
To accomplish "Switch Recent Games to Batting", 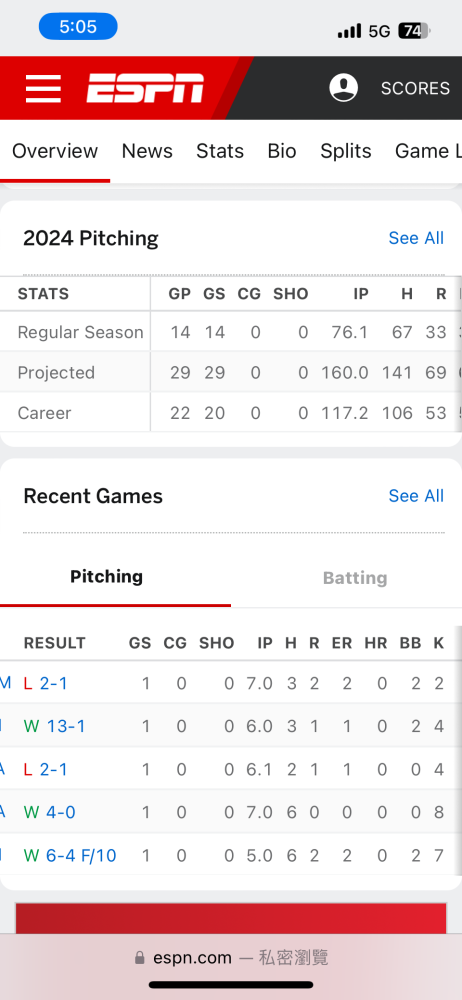I will click(x=355, y=578).
